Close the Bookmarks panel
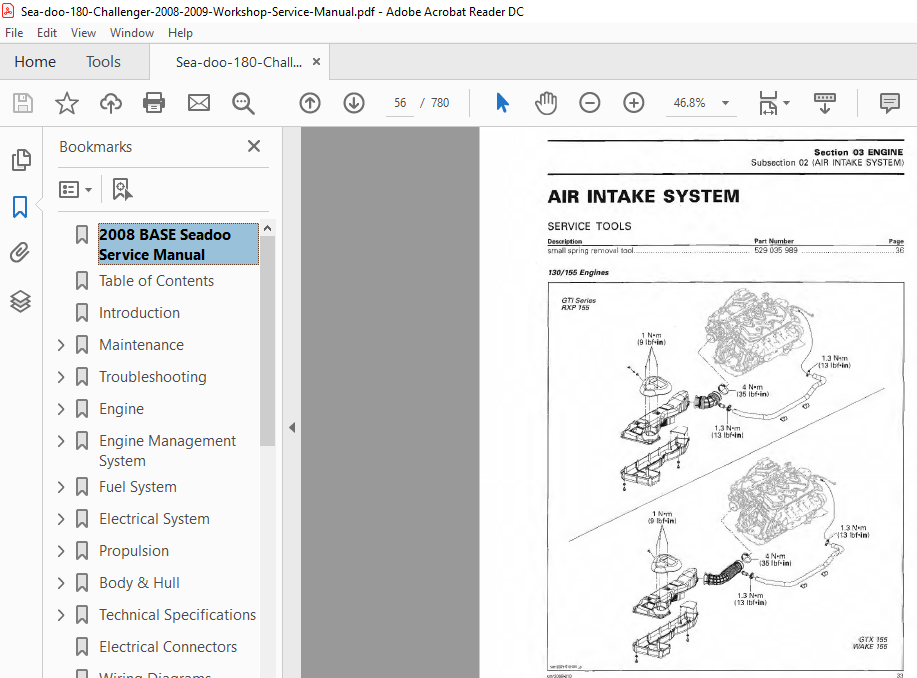917x678 pixels. click(254, 146)
